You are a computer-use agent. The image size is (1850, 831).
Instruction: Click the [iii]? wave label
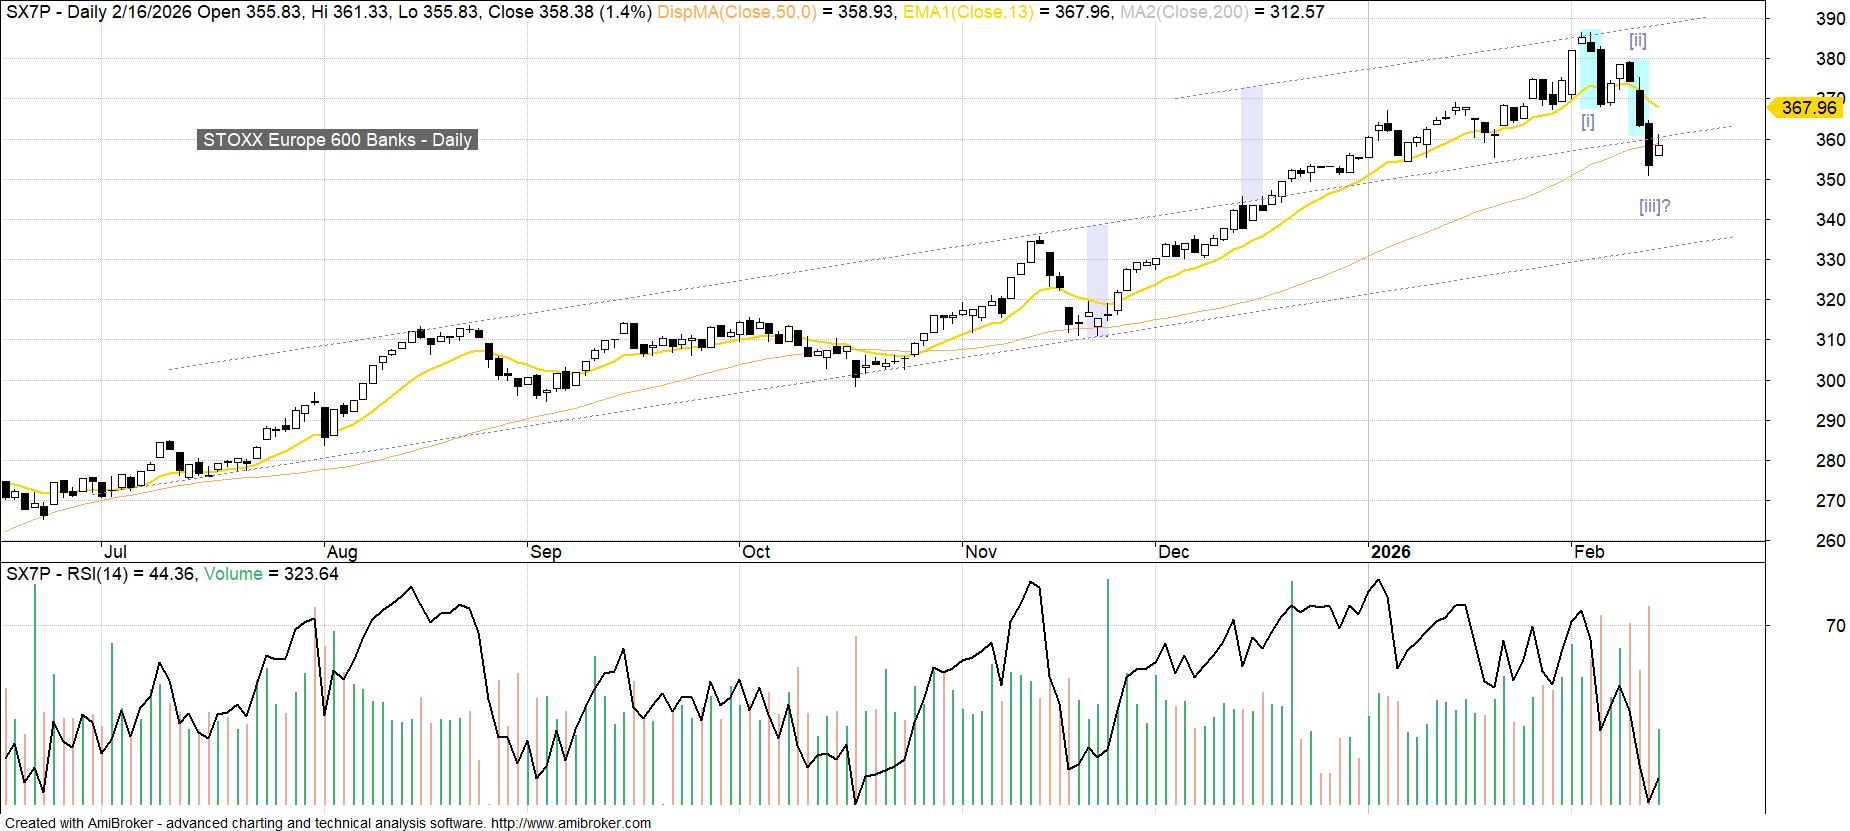click(1654, 206)
